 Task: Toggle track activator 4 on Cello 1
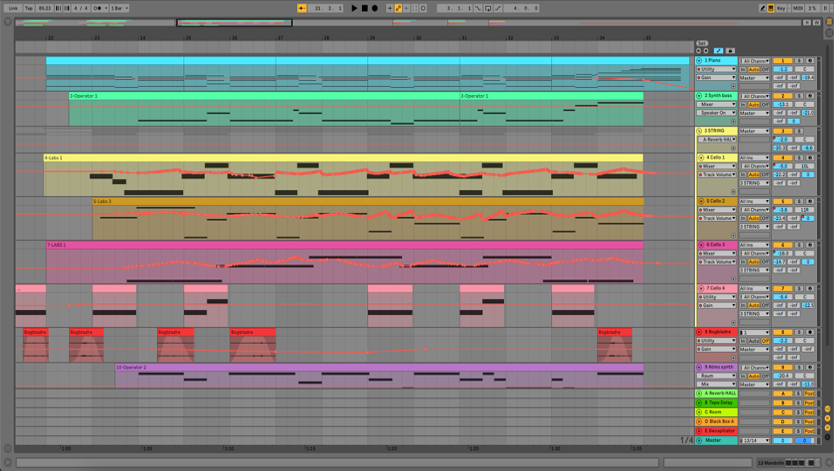[782, 158]
